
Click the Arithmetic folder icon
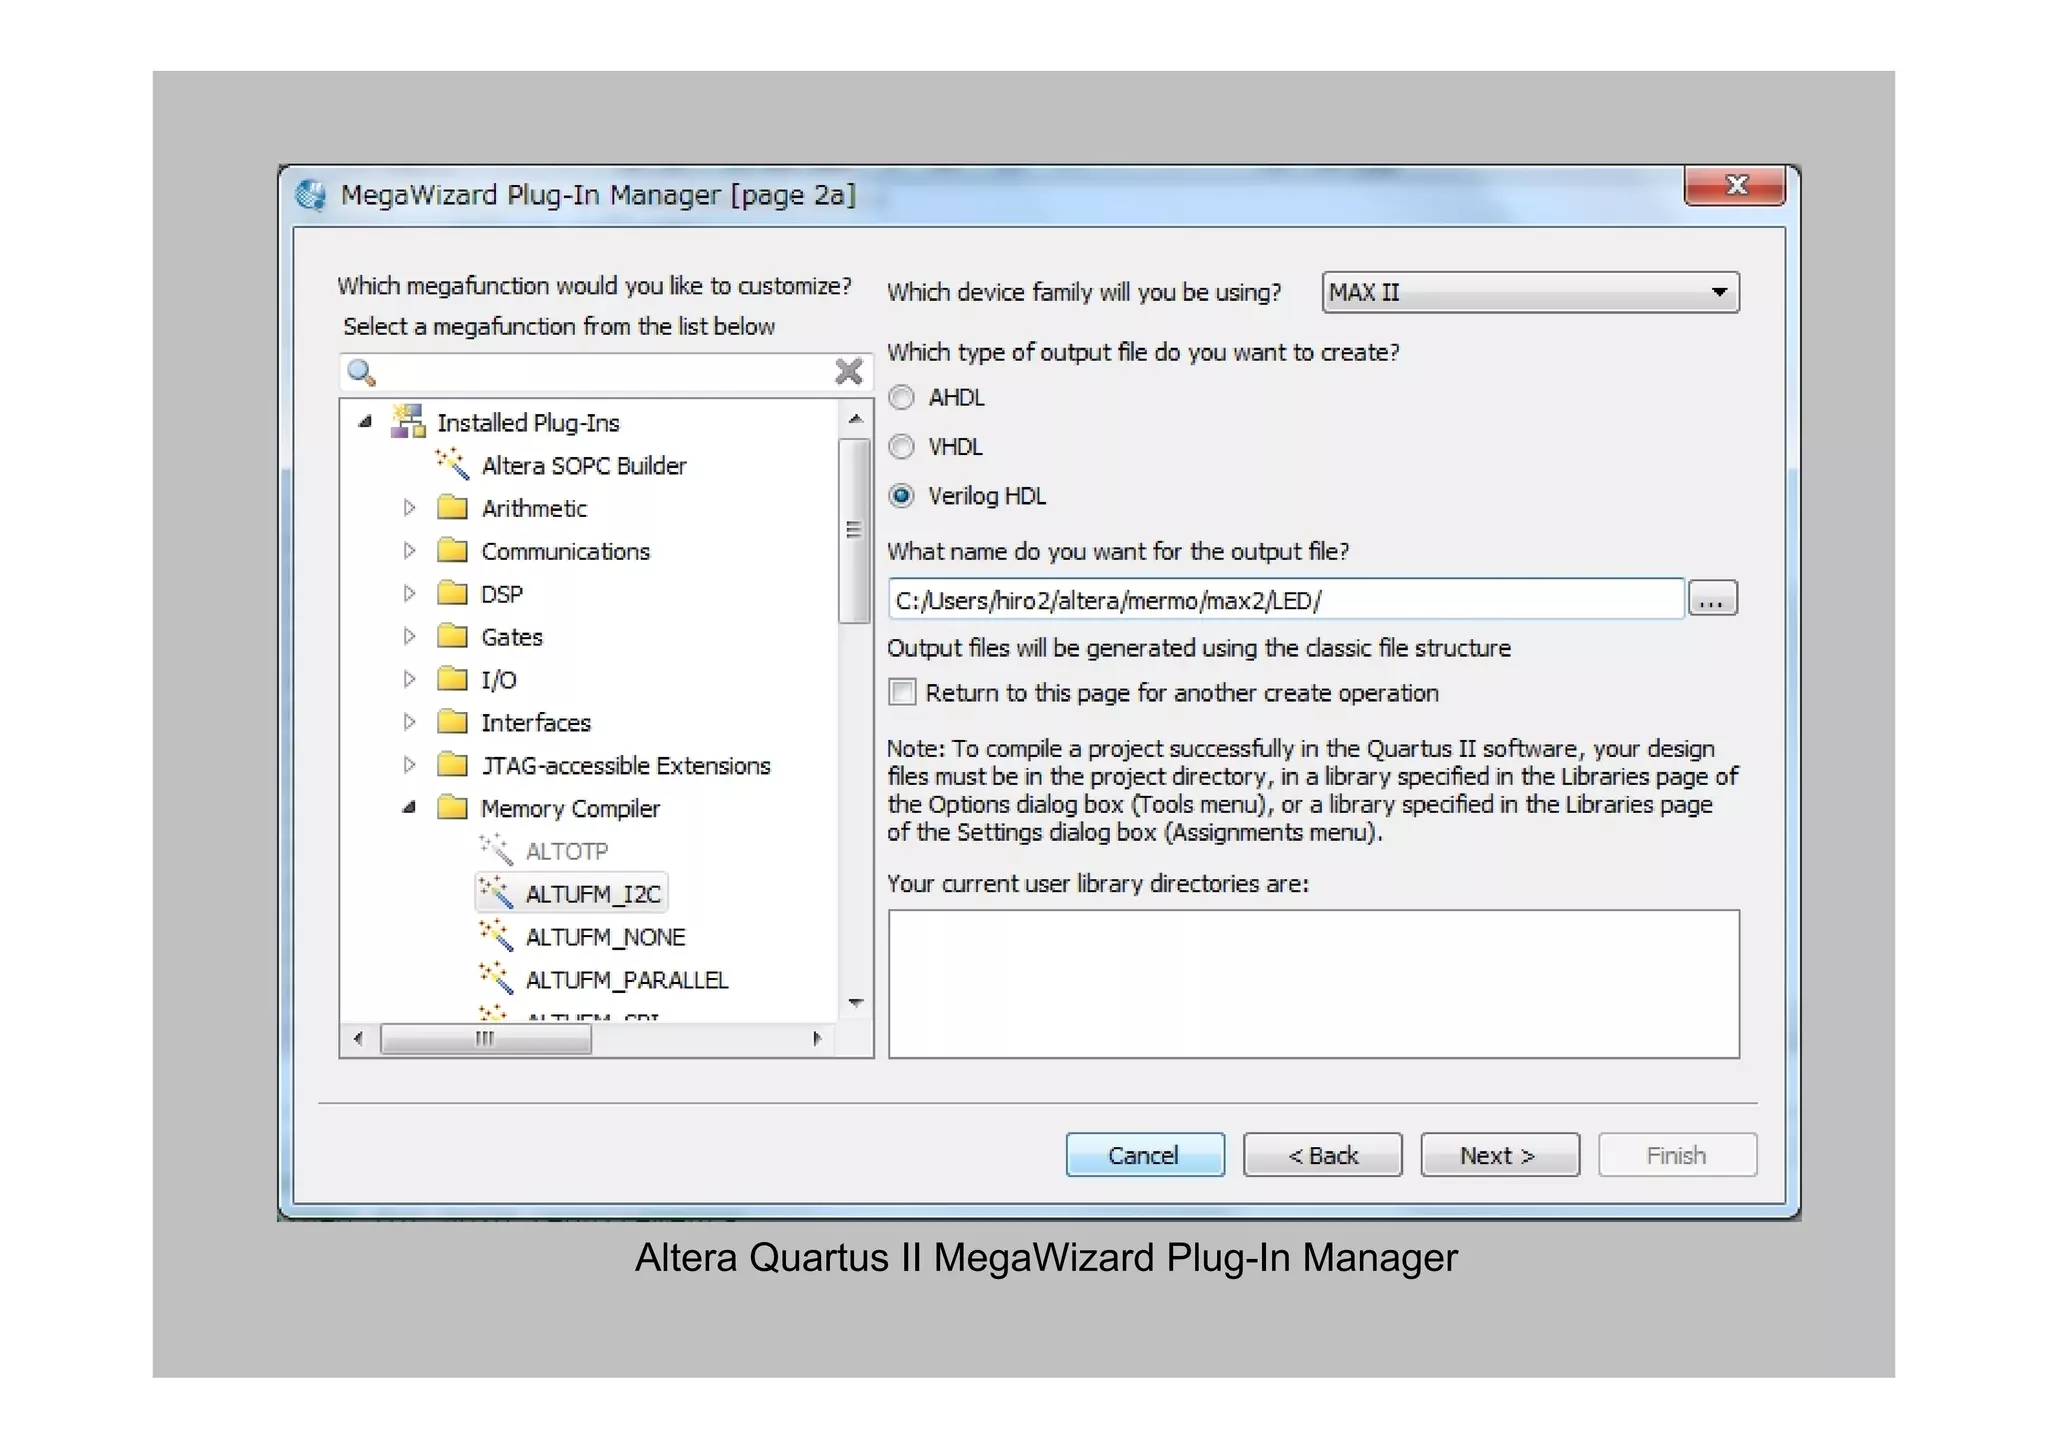coord(453,508)
